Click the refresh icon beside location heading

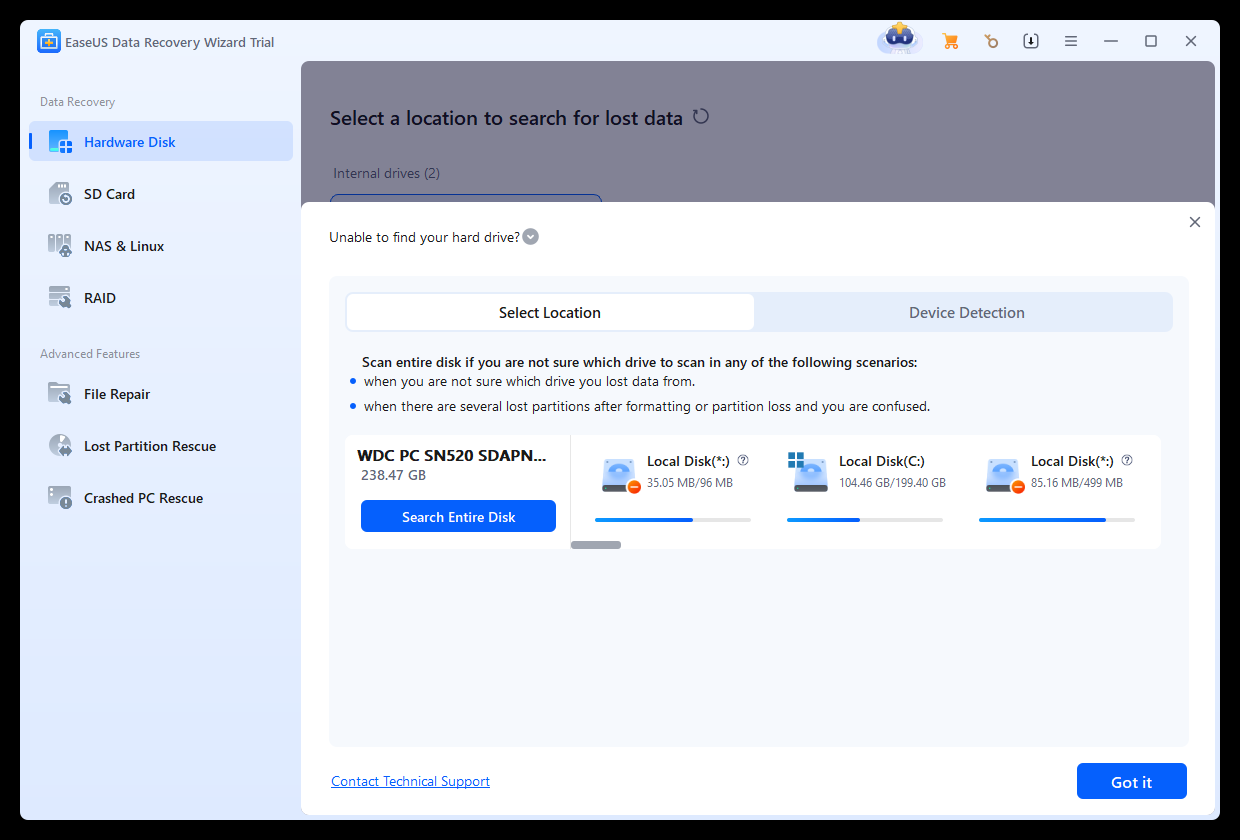tap(701, 116)
